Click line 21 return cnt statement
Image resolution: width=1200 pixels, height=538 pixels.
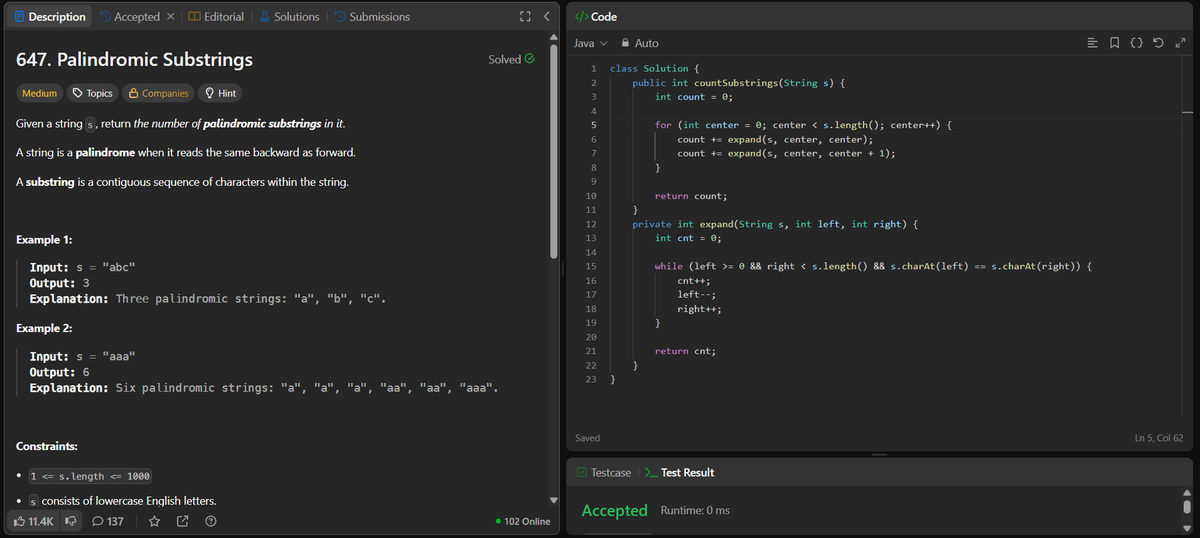[685, 351]
